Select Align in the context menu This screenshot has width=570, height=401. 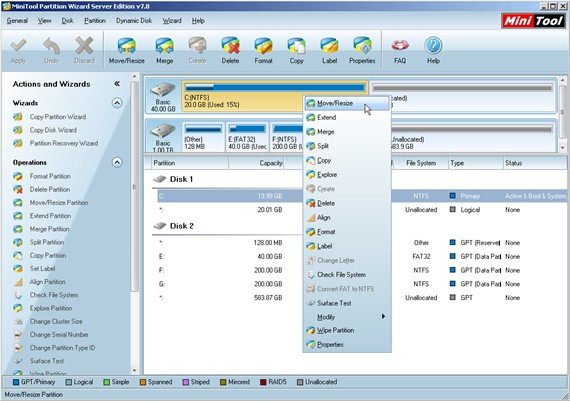[347, 217]
